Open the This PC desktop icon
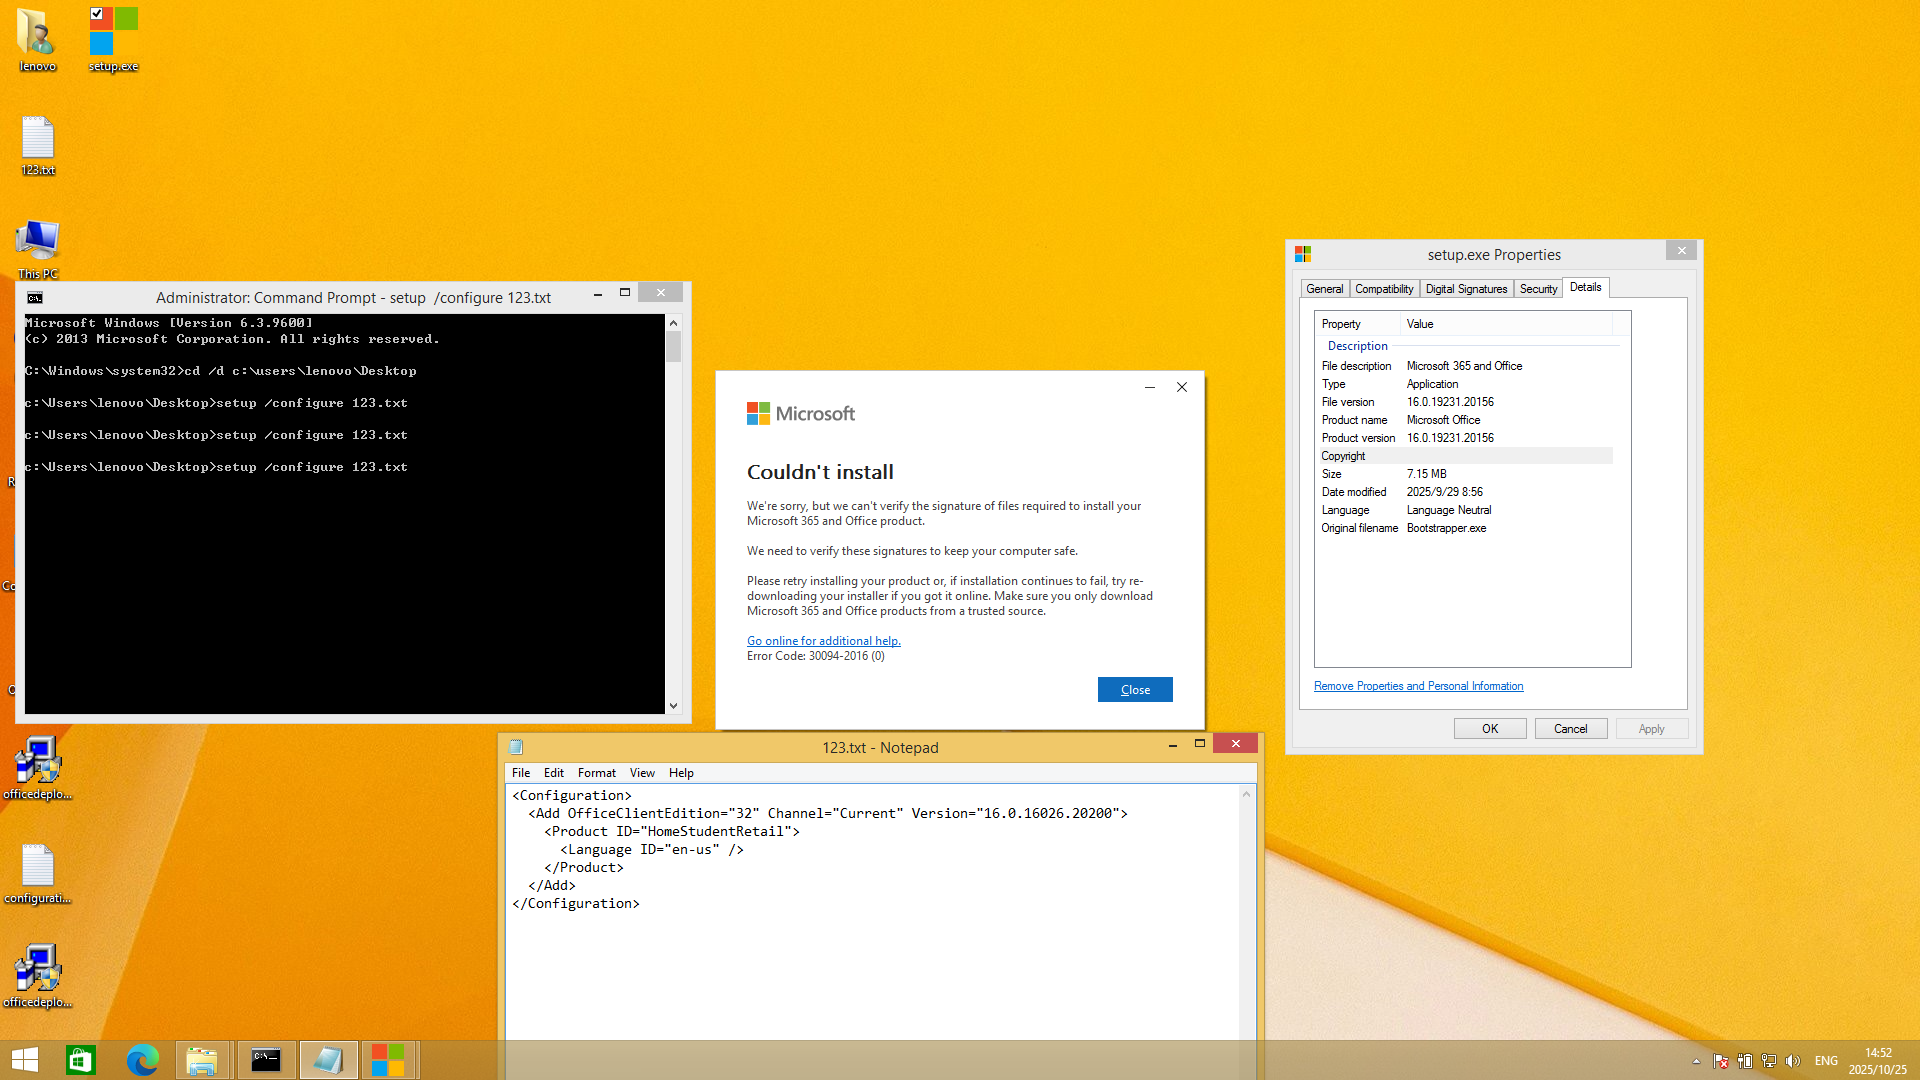Image resolution: width=1920 pixels, height=1080 pixels. [x=37, y=243]
